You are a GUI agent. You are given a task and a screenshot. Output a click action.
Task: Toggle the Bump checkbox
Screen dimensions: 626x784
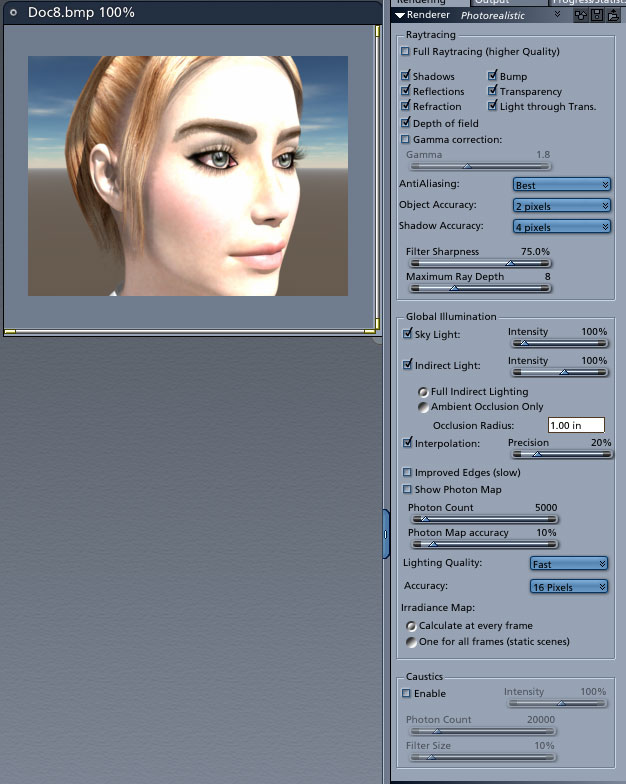click(492, 76)
